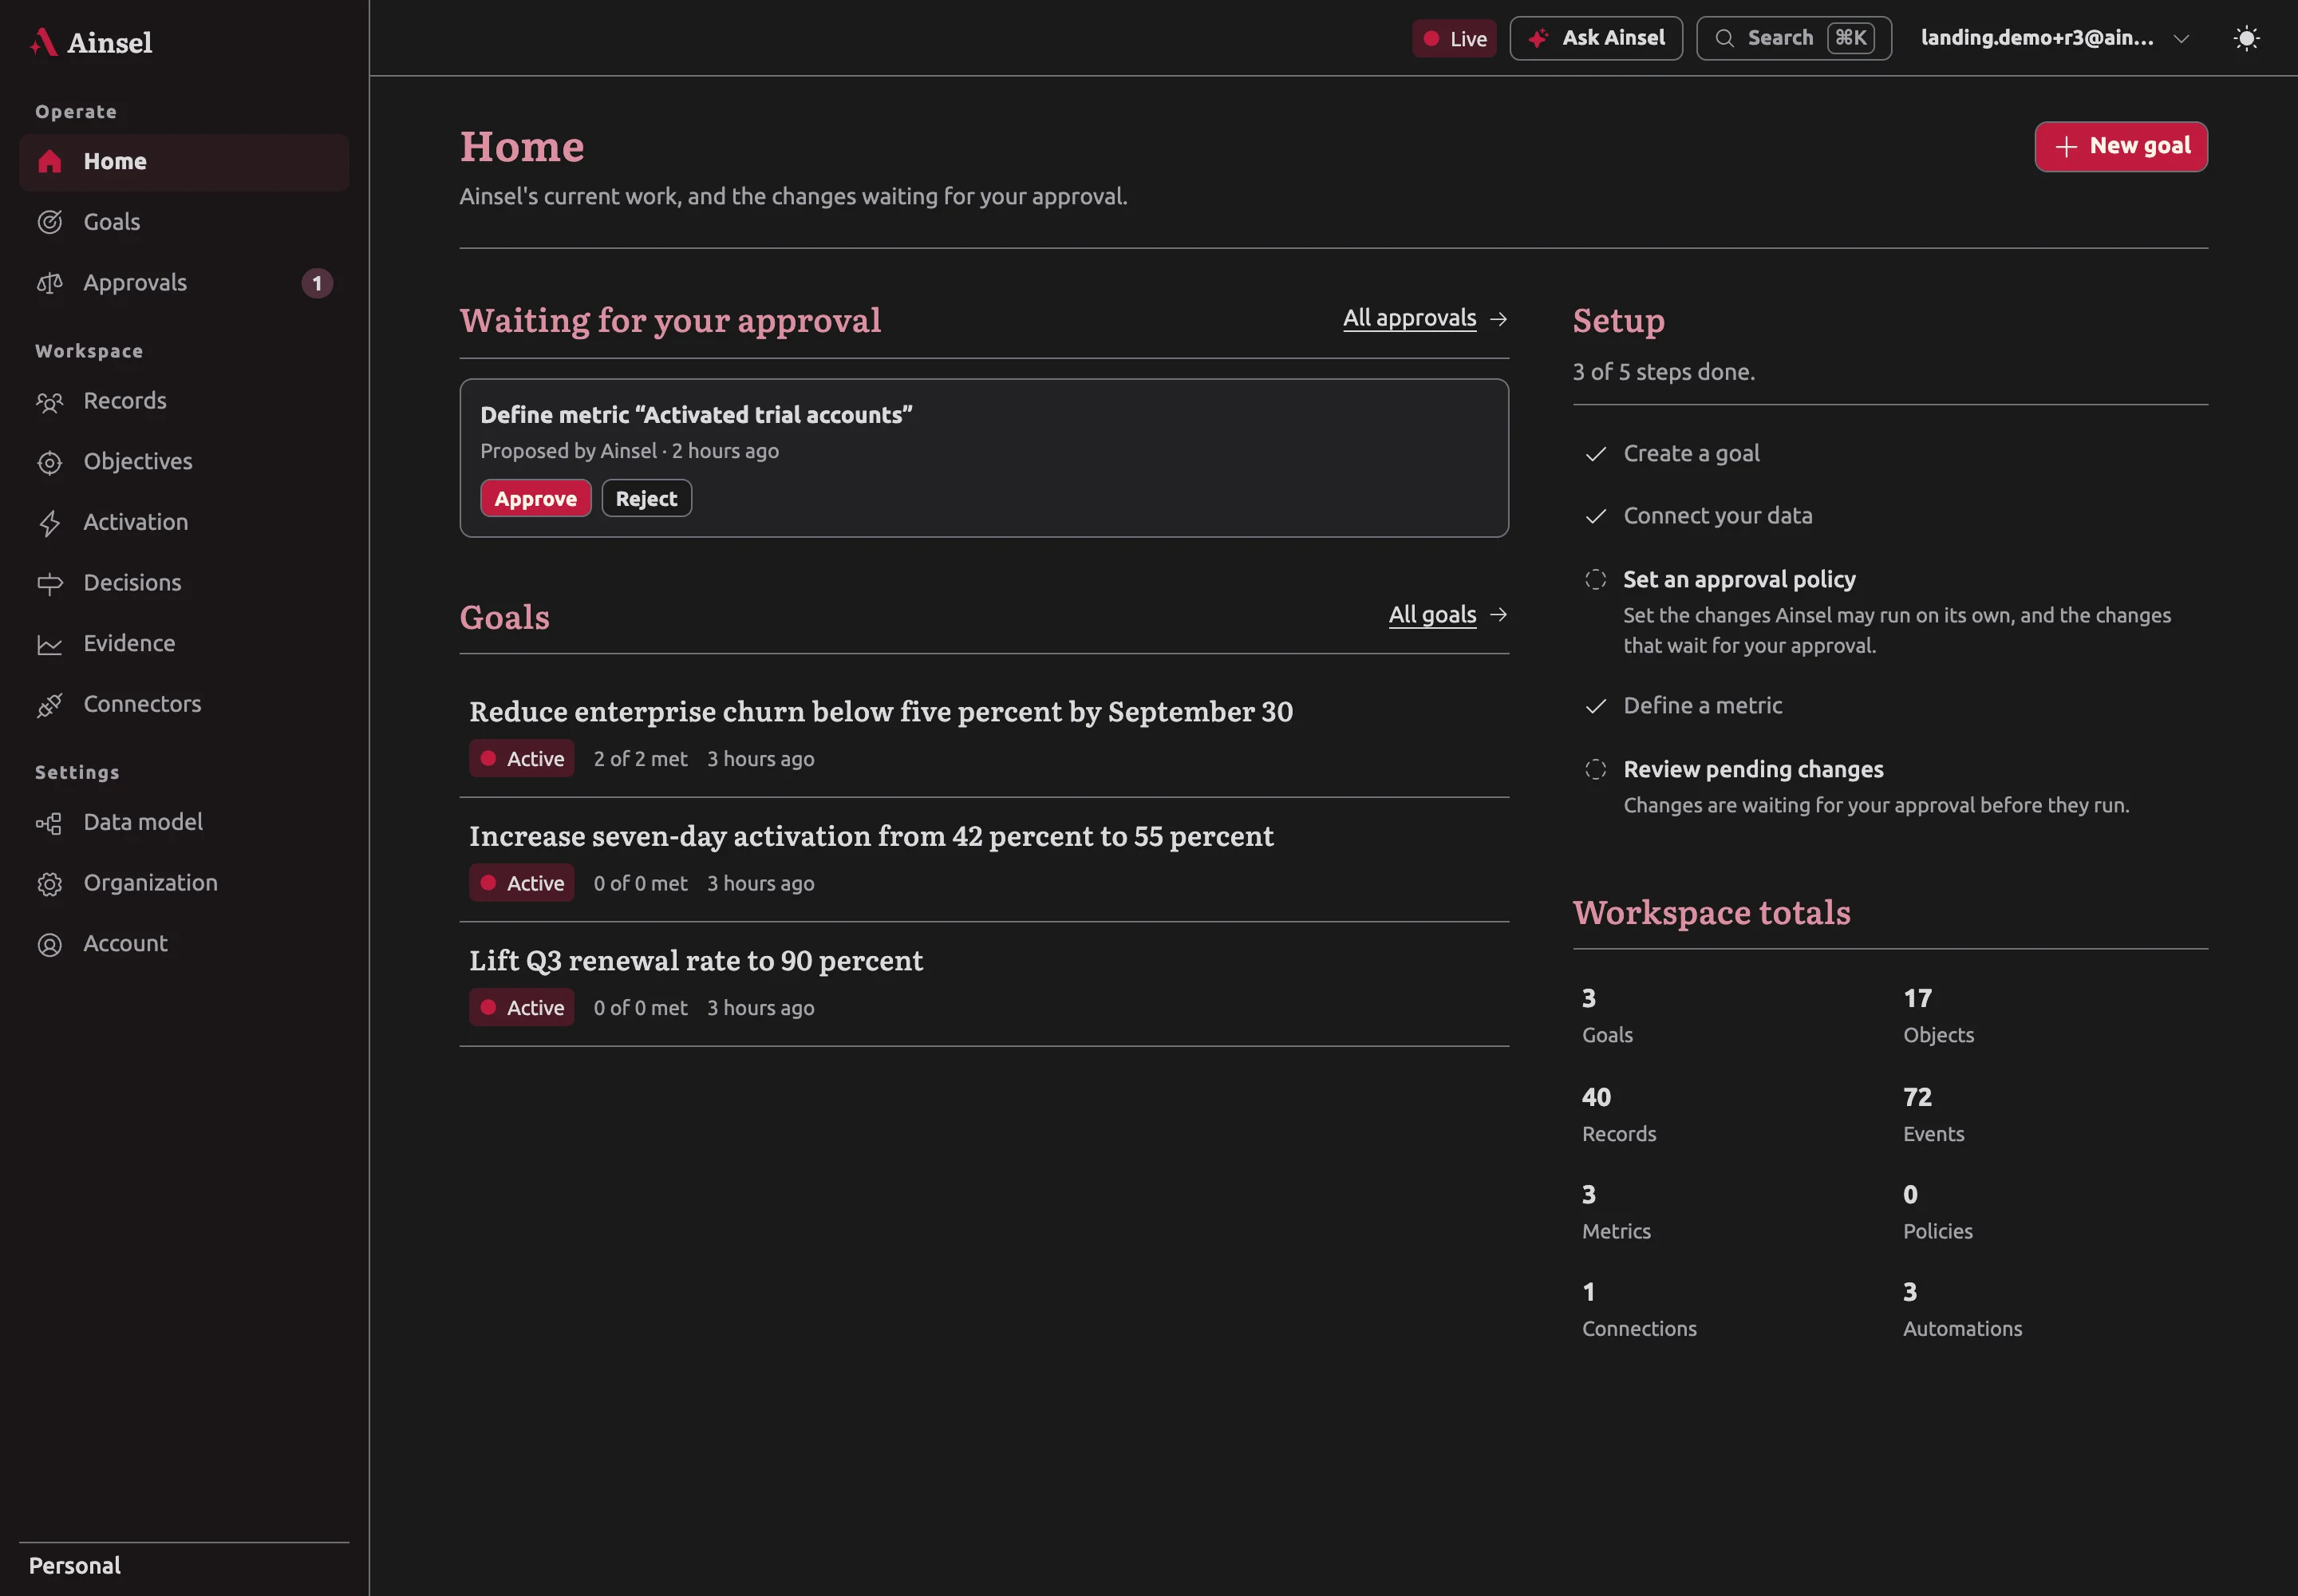Click the Ainsel logo icon
The image size is (2298, 1596).
coord(44,41)
